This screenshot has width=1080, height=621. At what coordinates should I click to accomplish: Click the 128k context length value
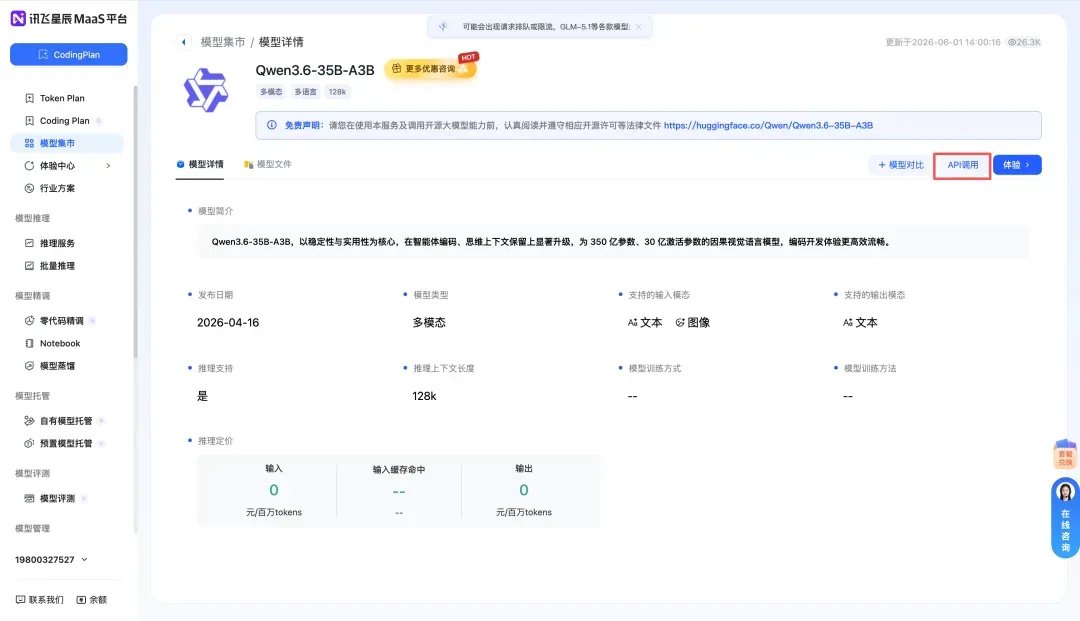(424, 397)
